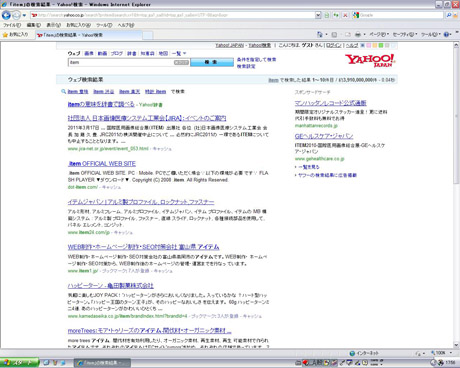Screen dimensions: 460x368
Task: Click the search magnifier in Google box
Action: pyautogui.click(x=449, y=15)
